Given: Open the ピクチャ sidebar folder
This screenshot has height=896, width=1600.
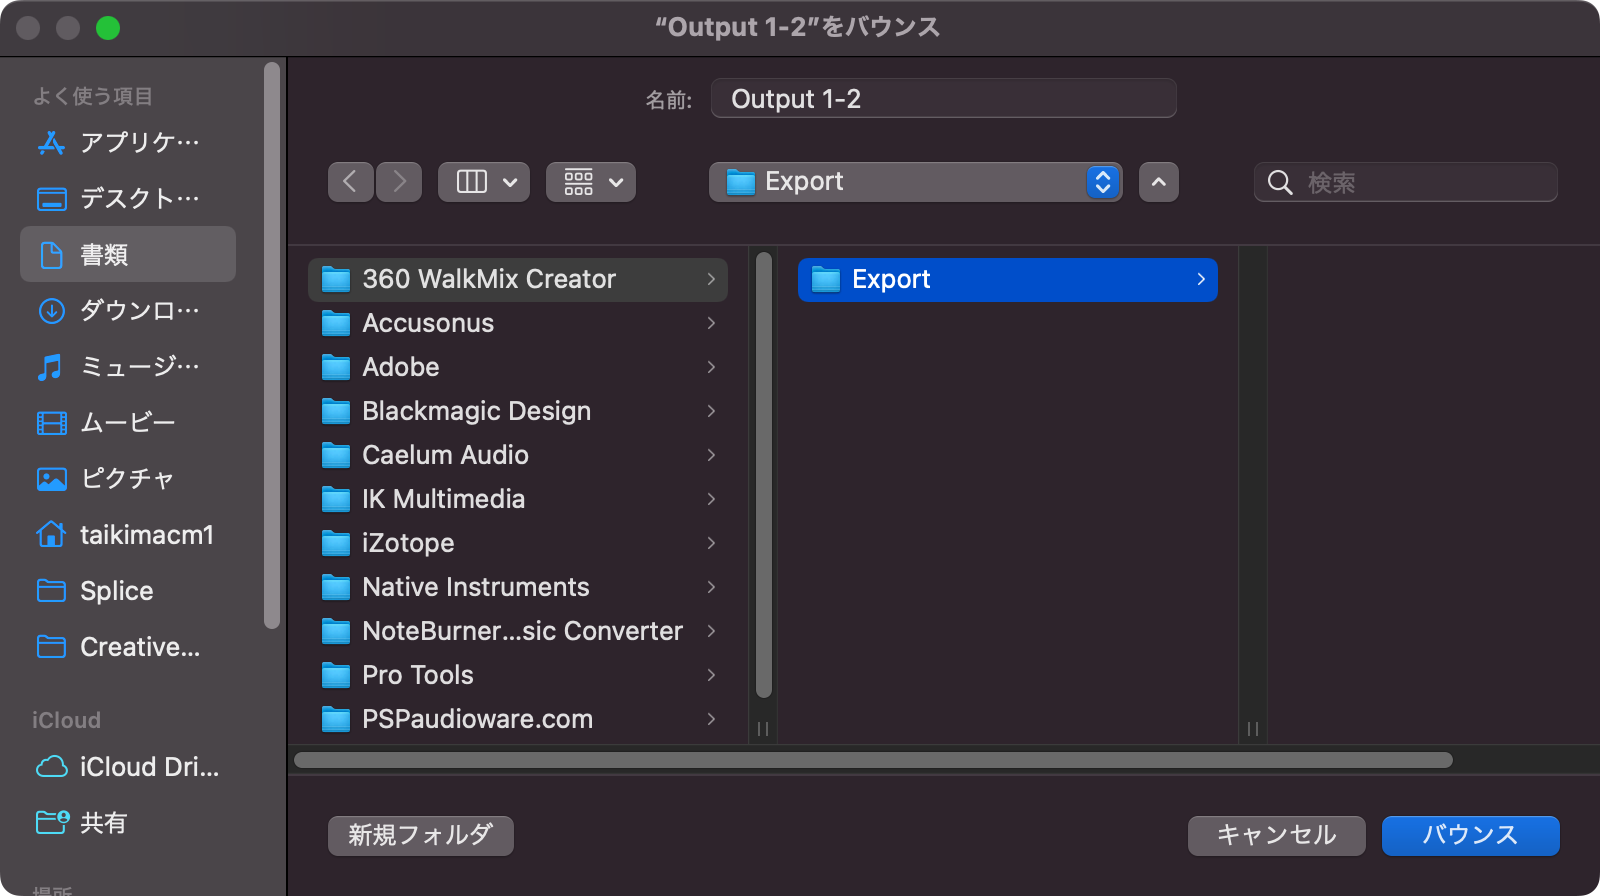Looking at the screenshot, I should coord(128,479).
